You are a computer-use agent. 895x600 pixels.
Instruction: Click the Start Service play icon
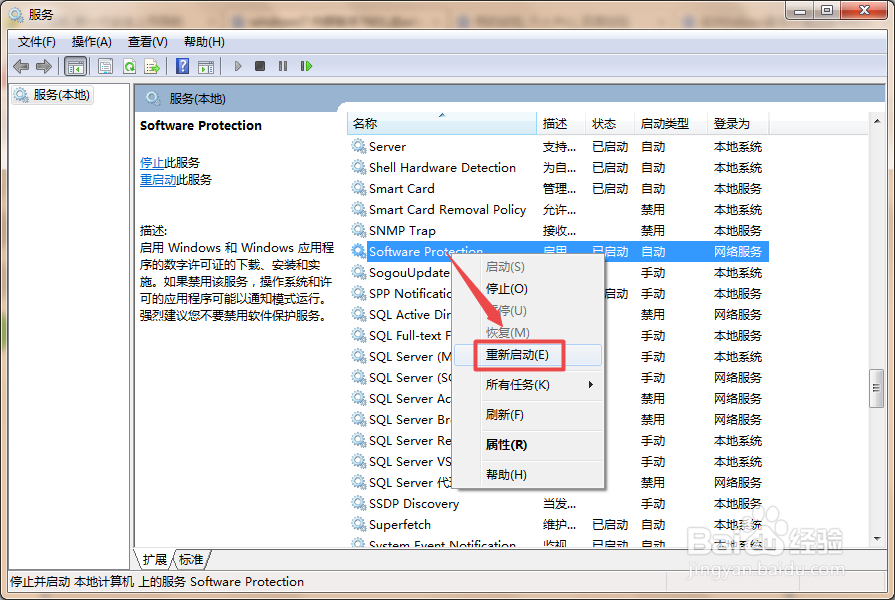click(x=237, y=66)
